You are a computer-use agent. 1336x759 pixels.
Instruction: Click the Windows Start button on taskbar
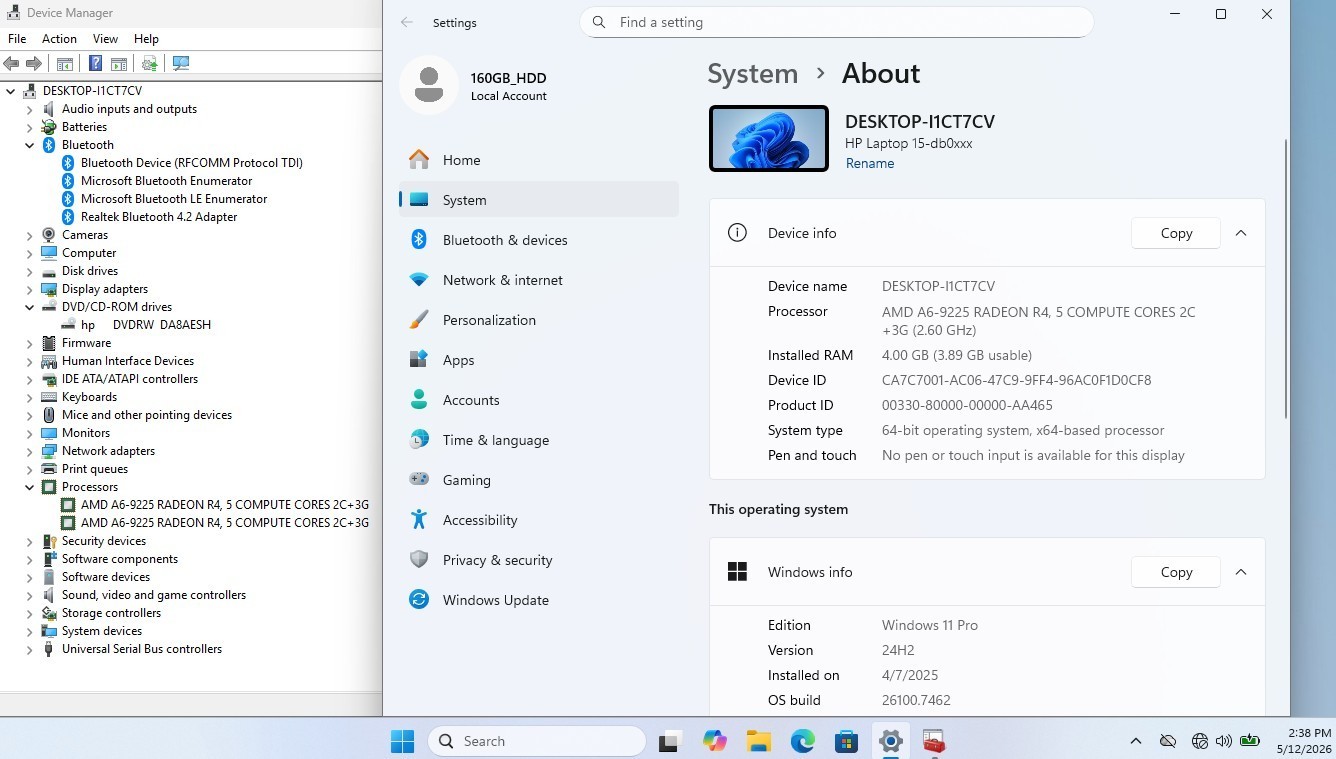403,741
